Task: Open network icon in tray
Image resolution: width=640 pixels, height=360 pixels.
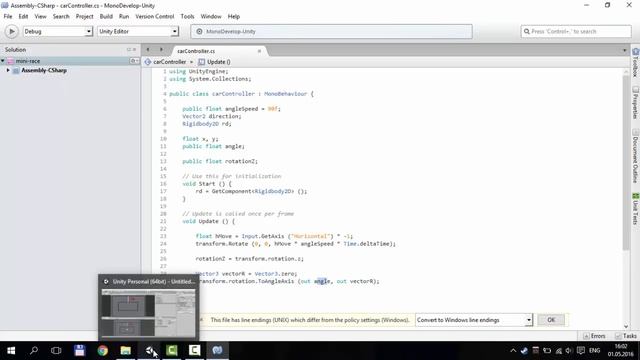Action: coord(558,351)
